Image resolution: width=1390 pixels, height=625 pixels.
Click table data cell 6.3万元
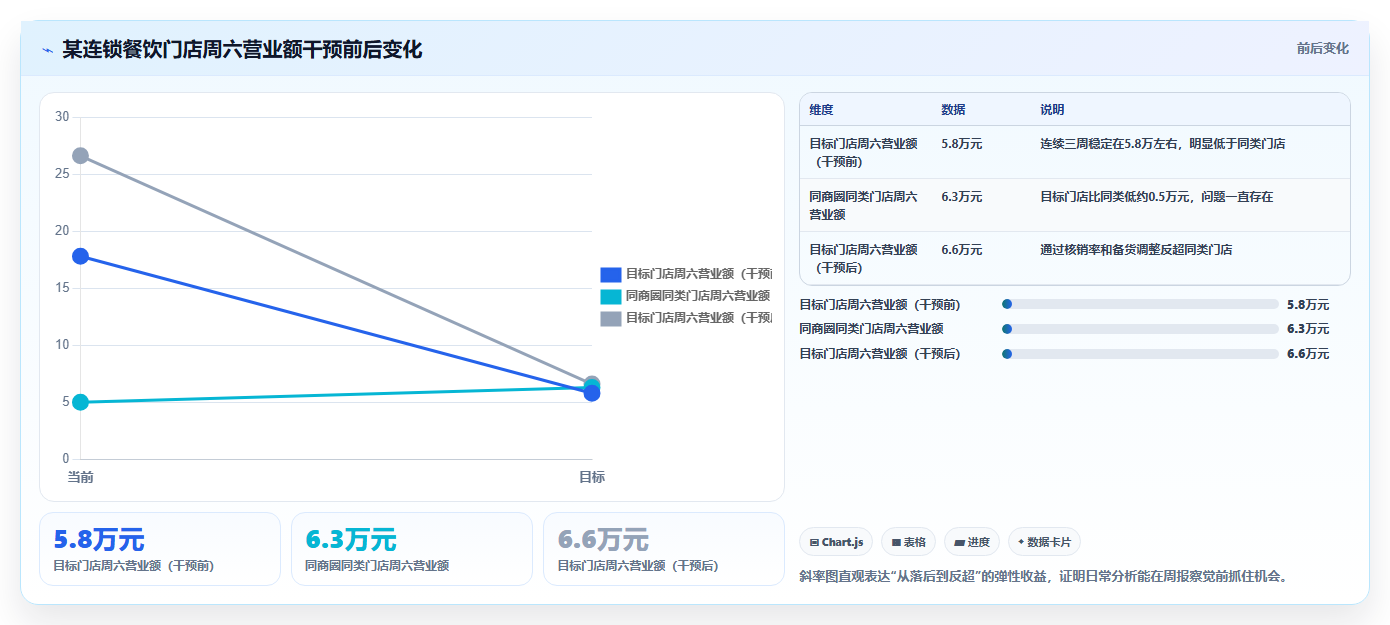(x=962, y=197)
